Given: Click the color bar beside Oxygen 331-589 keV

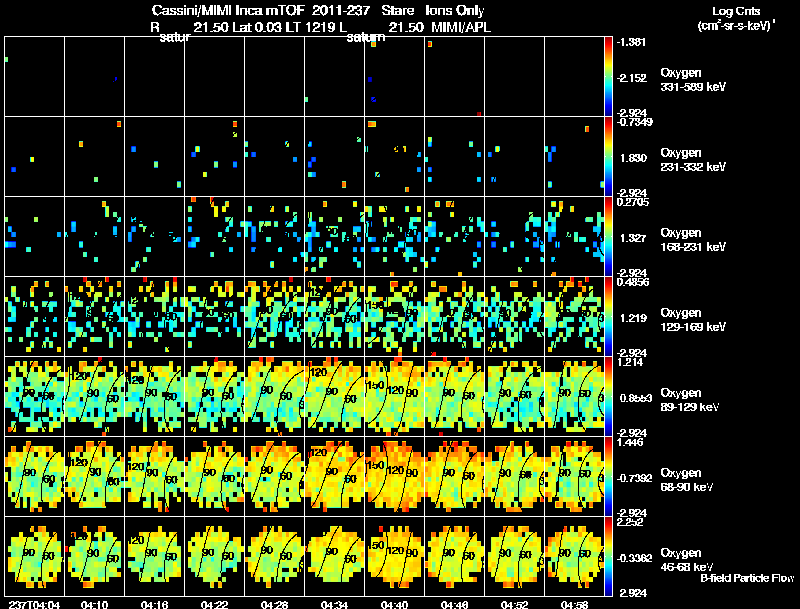Looking at the screenshot, I should (x=608, y=77).
